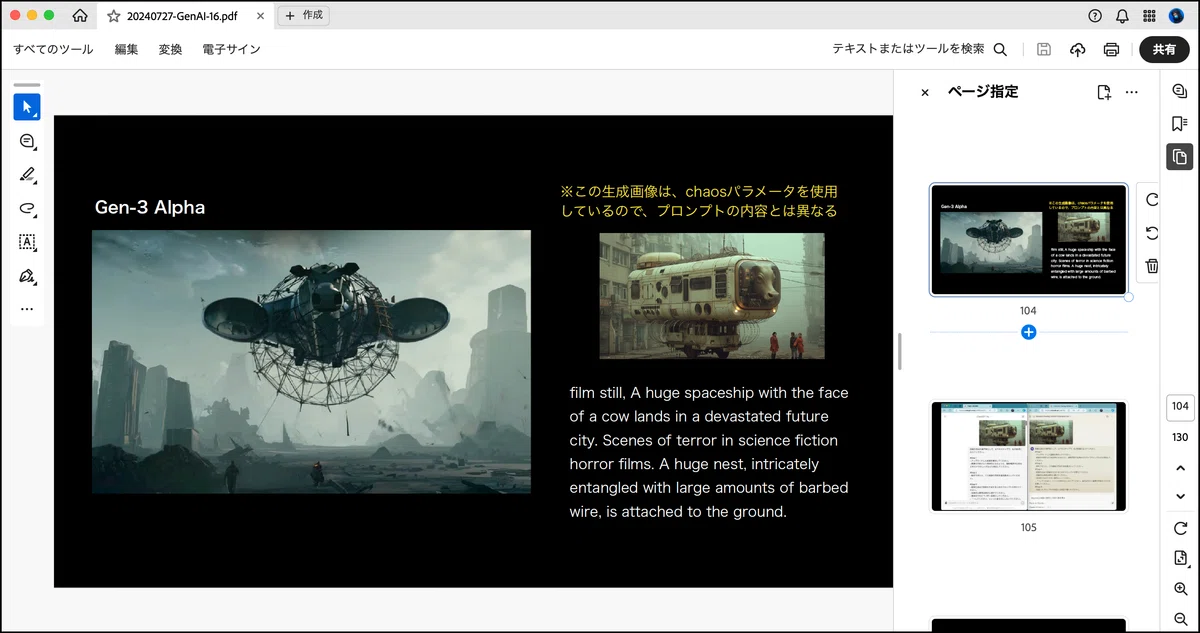1200x633 pixels.
Task: Go to the Acrobat home screen
Action: tap(80, 16)
